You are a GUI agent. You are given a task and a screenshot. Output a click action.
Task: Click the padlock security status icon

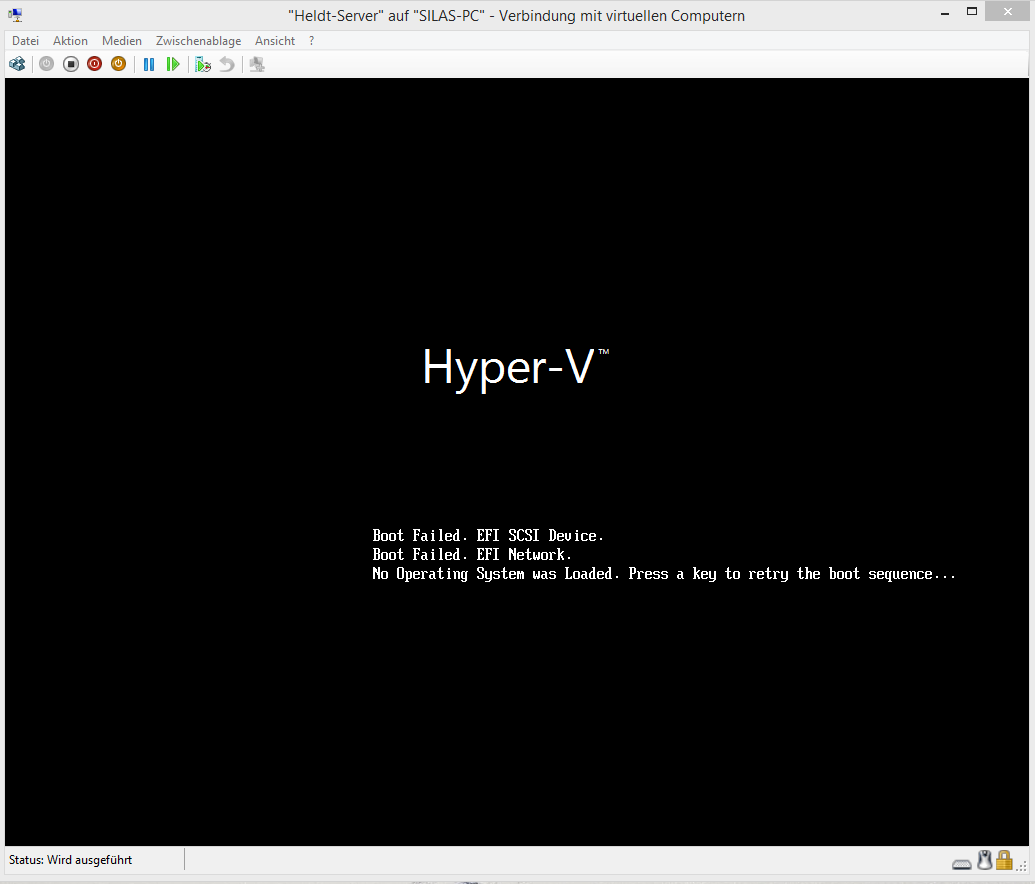coord(1004,860)
